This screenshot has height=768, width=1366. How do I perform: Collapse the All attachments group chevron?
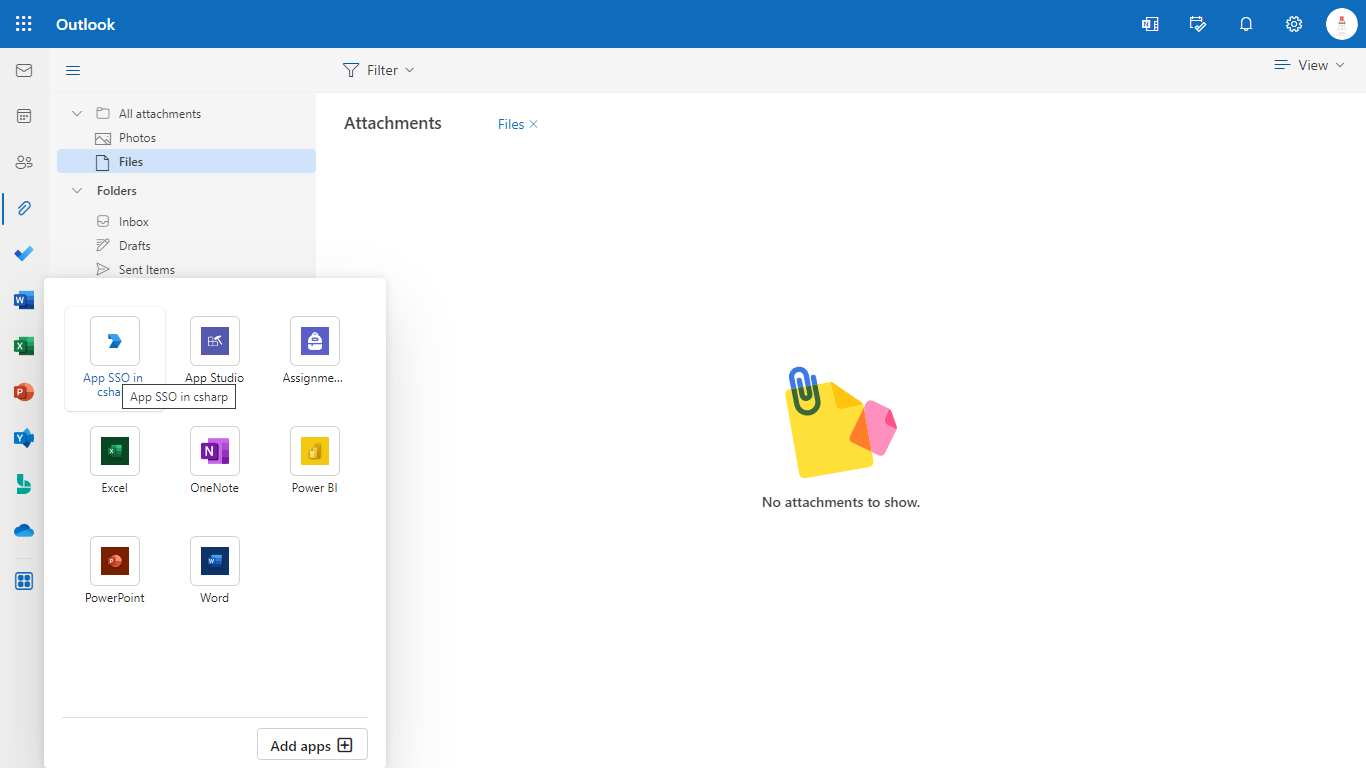click(x=77, y=113)
